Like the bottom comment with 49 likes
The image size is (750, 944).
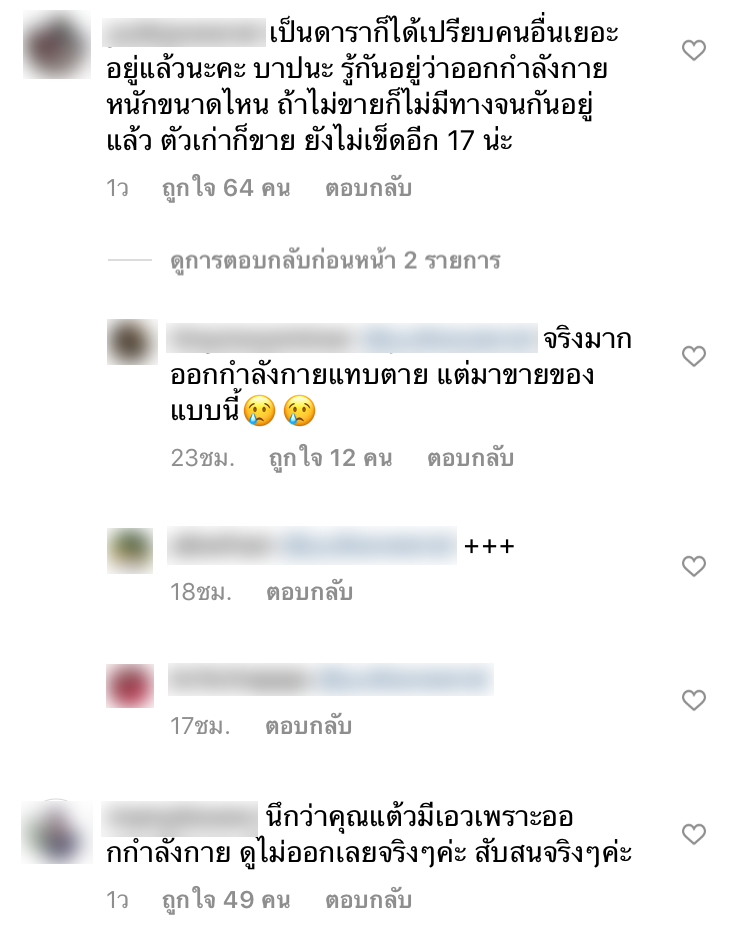point(693,834)
